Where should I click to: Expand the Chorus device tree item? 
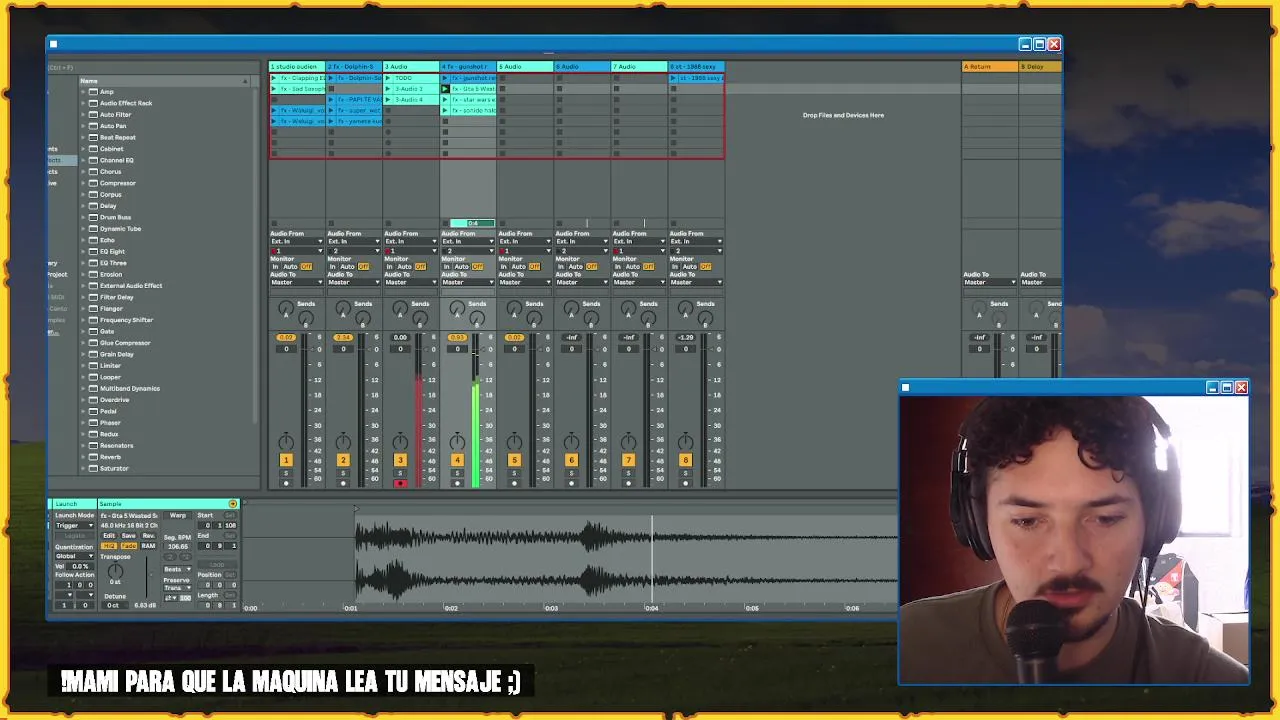[x=84, y=171]
